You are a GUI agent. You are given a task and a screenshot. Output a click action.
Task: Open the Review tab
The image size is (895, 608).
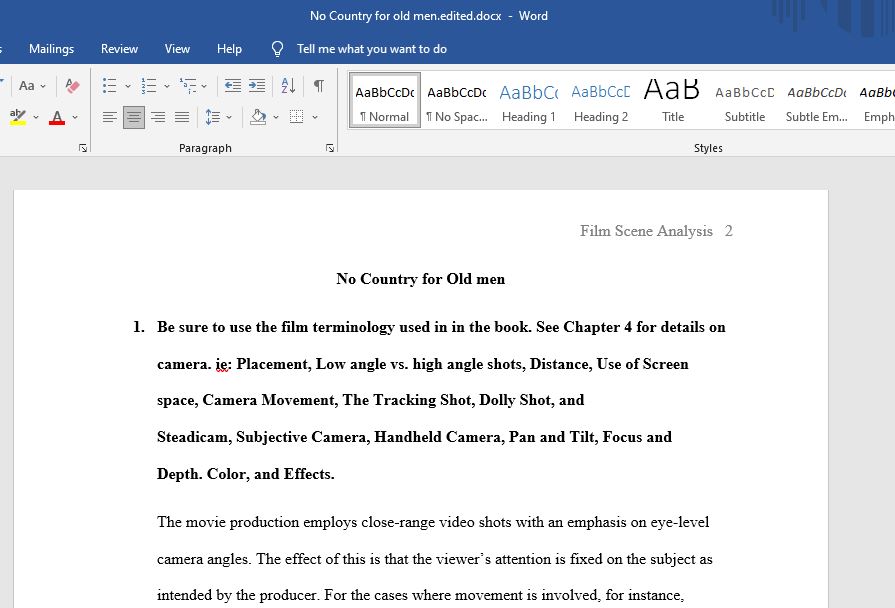pyautogui.click(x=119, y=49)
